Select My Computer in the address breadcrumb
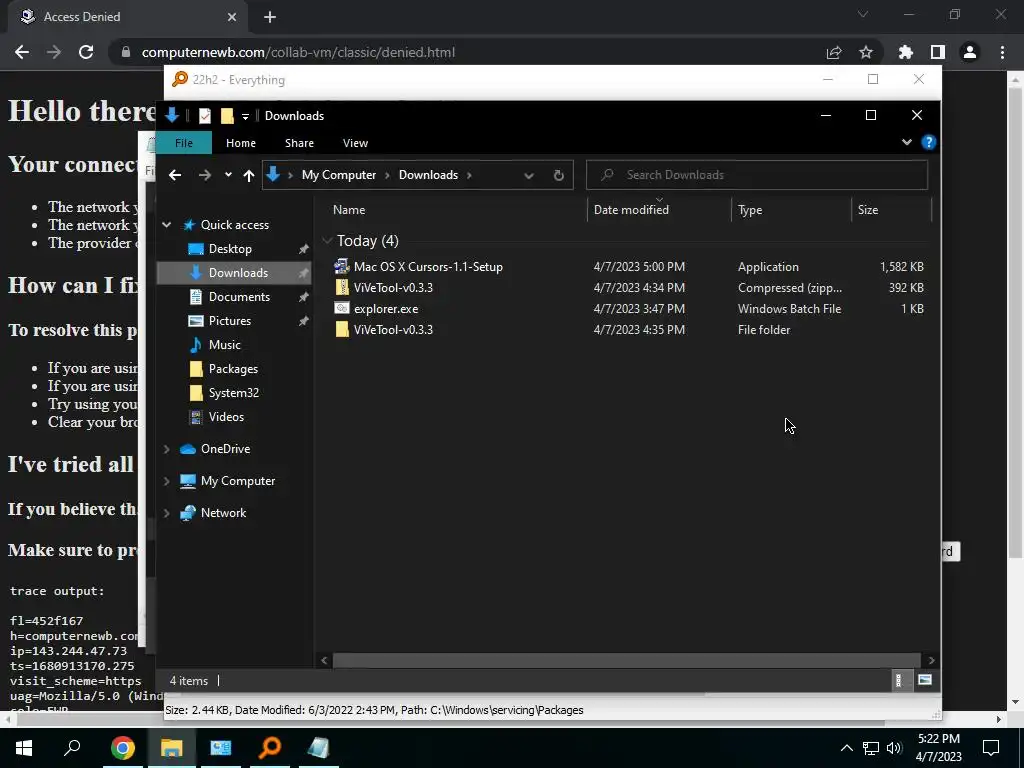 pyautogui.click(x=338, y=175)
